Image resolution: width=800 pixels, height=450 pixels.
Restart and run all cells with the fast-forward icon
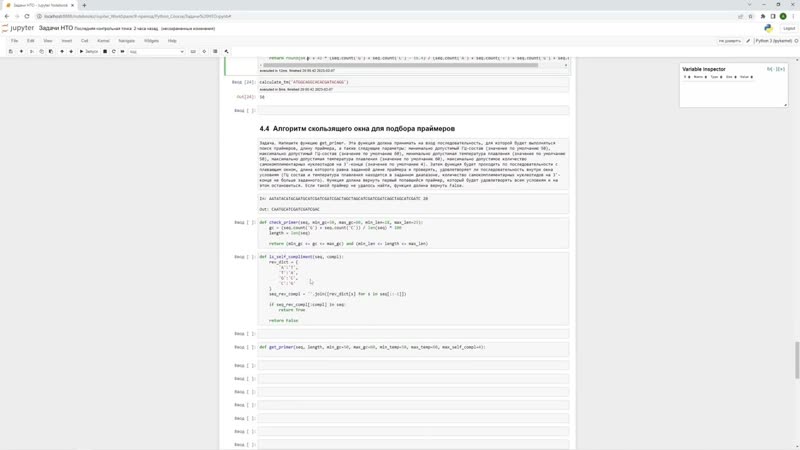click(122, 52)
